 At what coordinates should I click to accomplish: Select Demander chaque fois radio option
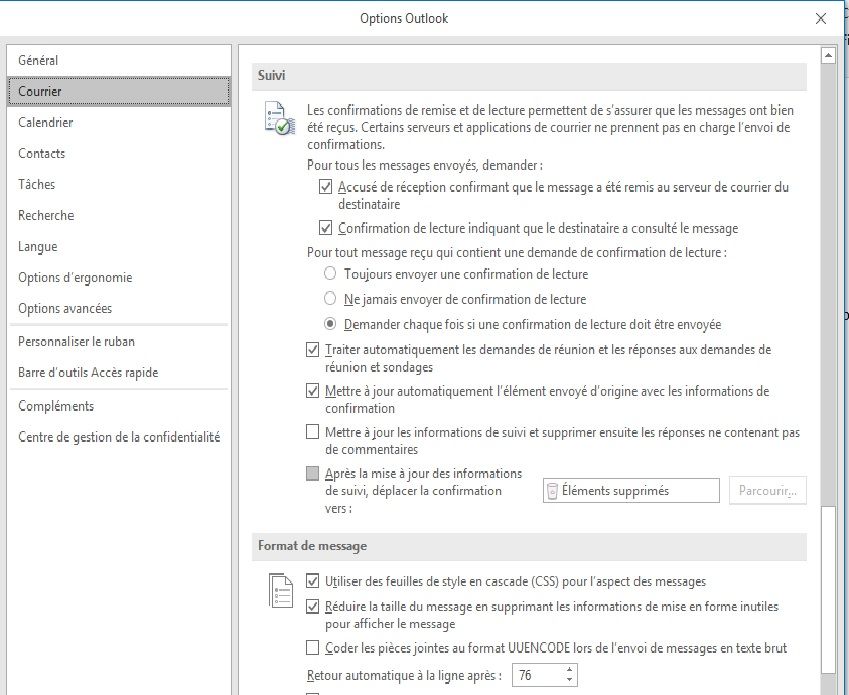[x=330, y=324]
